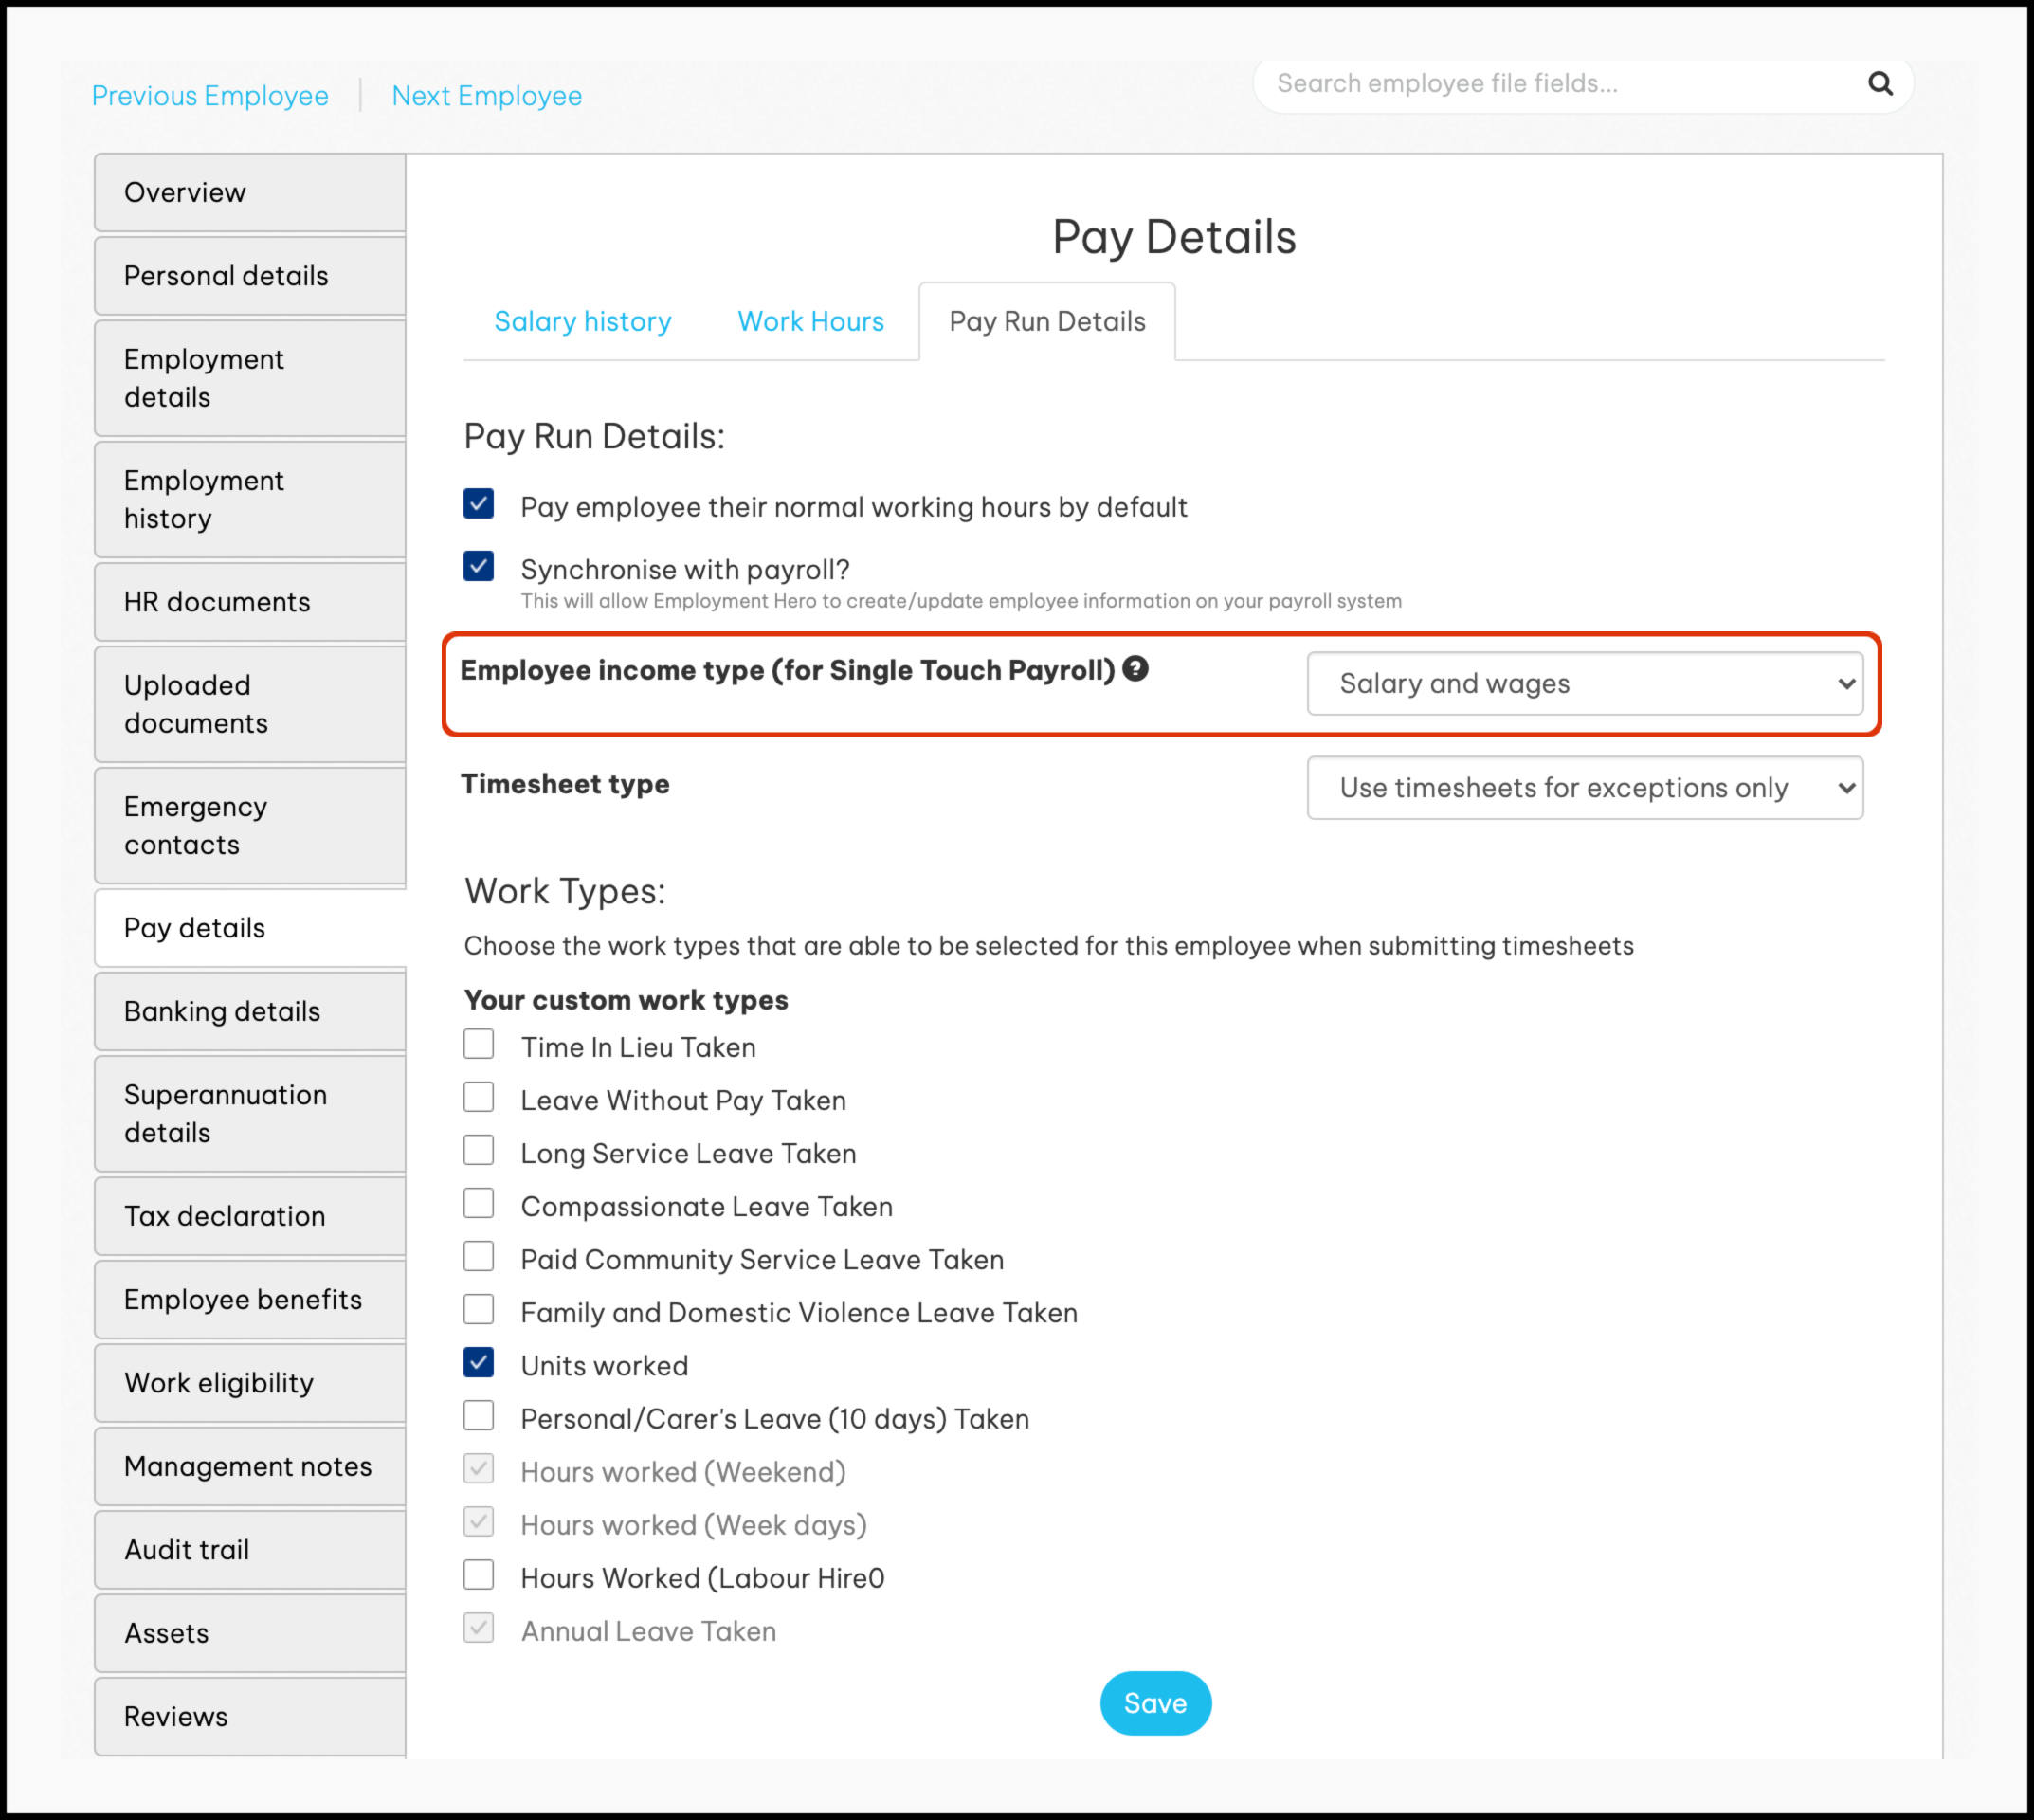Screen dimensions: 2034x1820
Task: Tick Long Service Leave Taken
Action: pyautogui.click(x=478, y=1150)
